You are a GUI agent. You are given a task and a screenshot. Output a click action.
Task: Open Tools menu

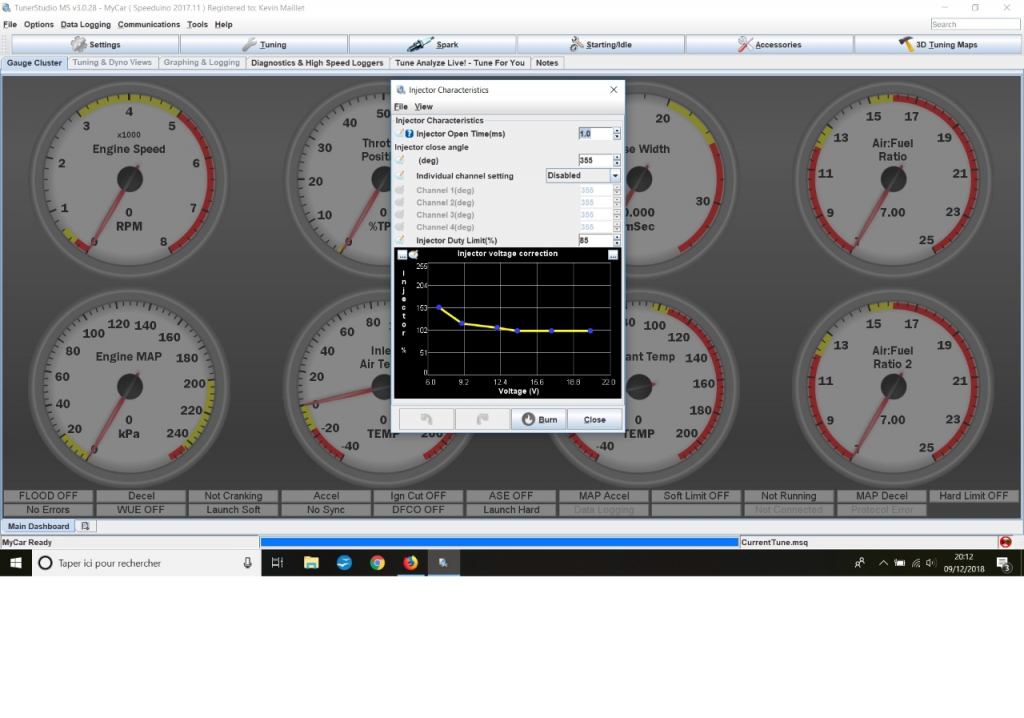(197, 24)
